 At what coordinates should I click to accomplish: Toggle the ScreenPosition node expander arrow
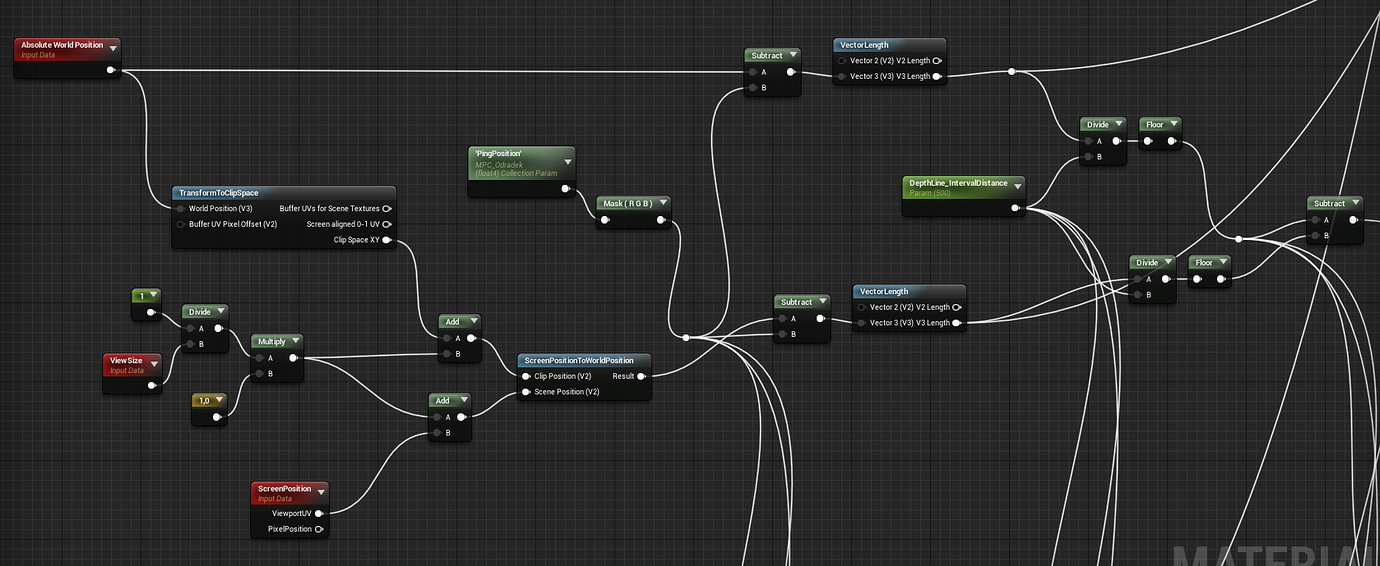[x=321, y=490]
